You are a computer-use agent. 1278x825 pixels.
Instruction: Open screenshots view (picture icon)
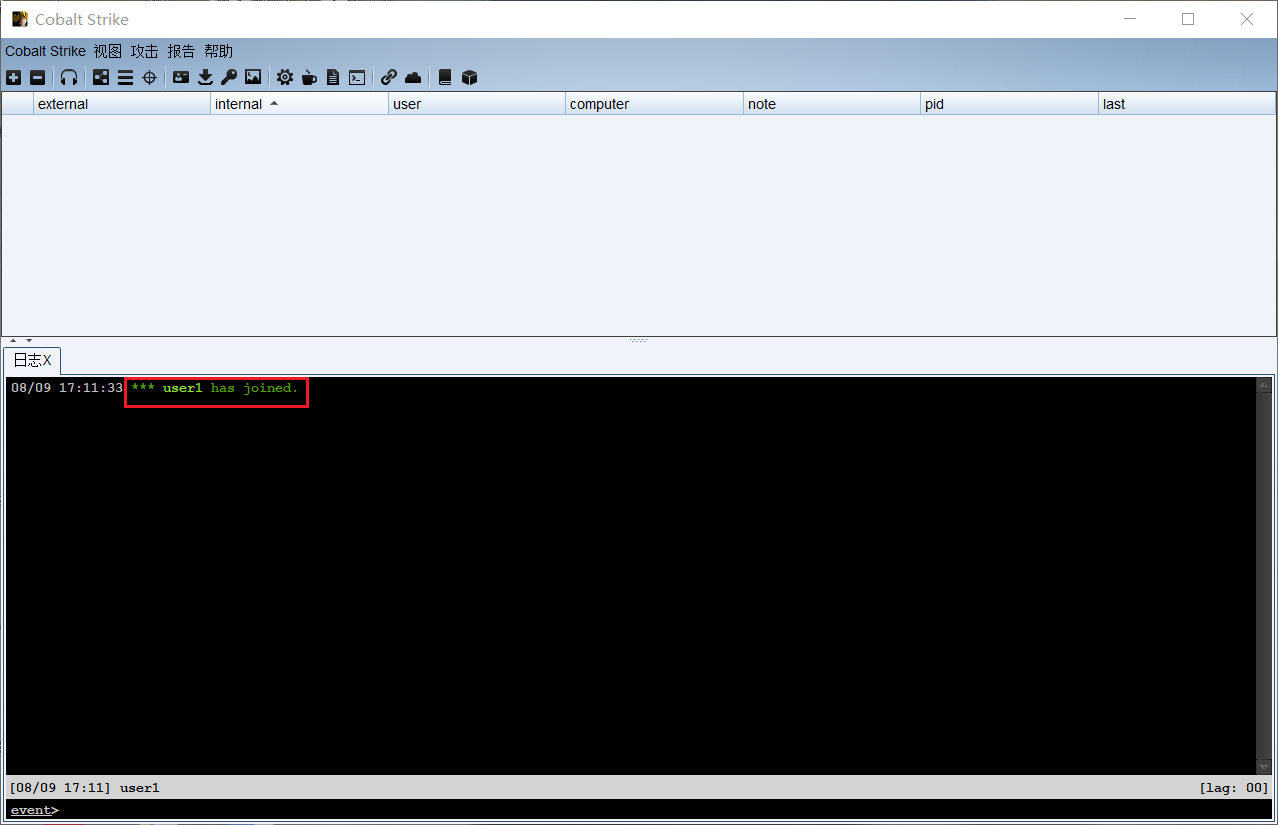[253, 77]
